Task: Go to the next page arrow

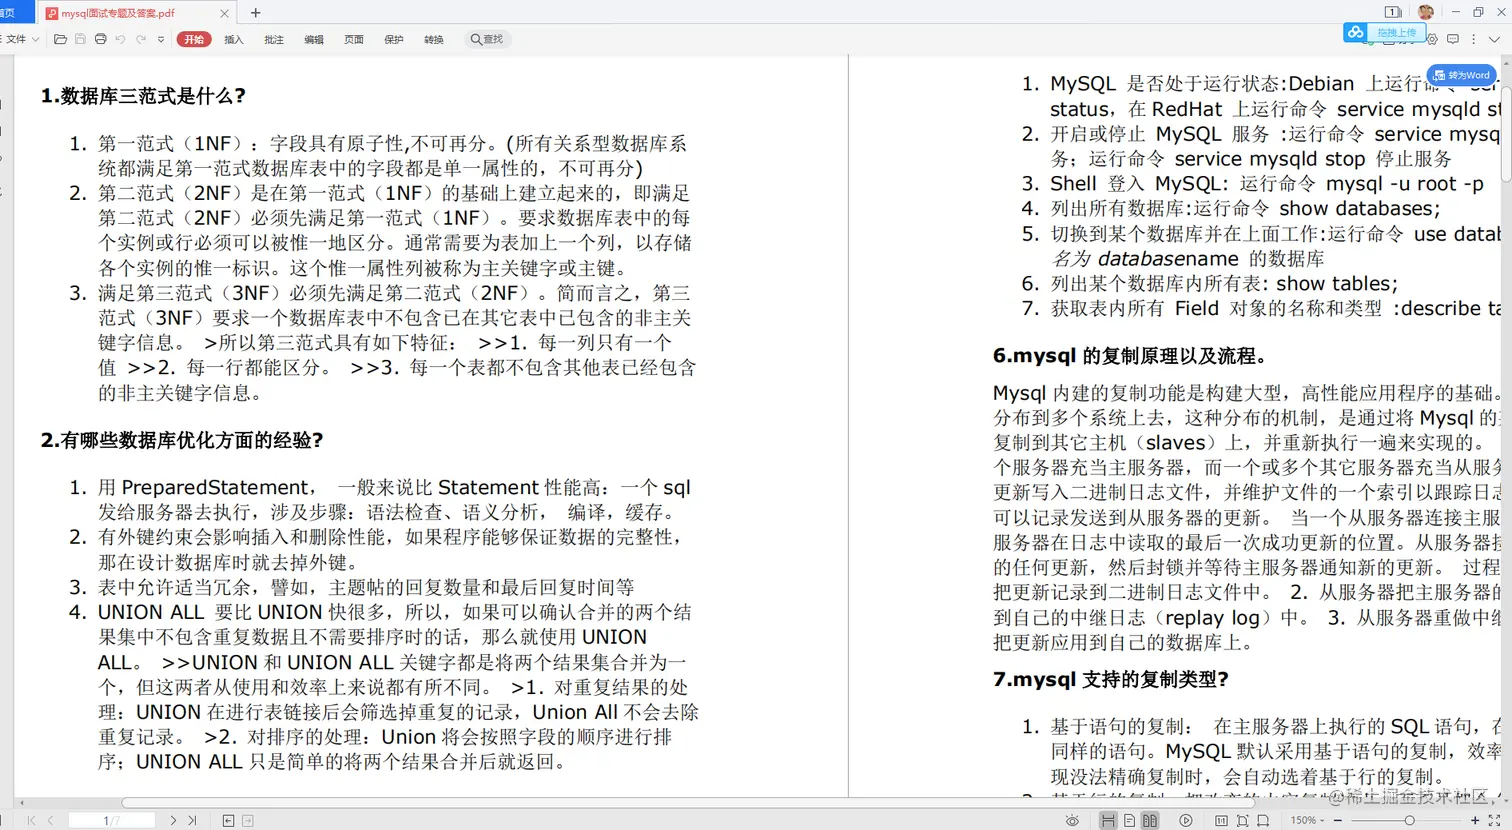Action: 173,820
